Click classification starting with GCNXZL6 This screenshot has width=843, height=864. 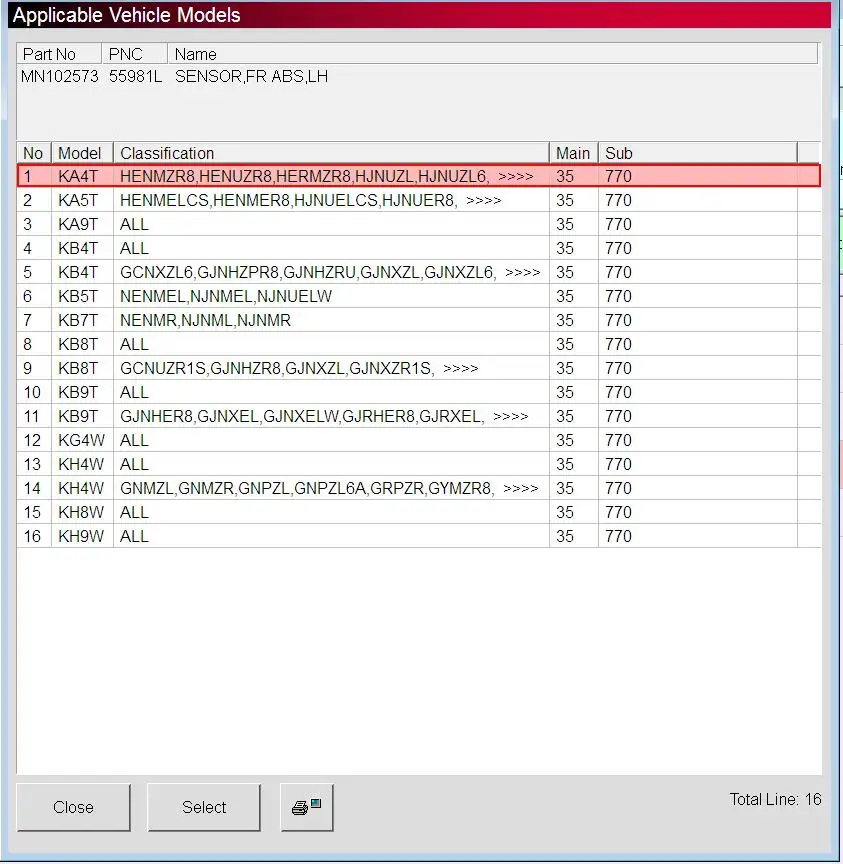point(330,272)
